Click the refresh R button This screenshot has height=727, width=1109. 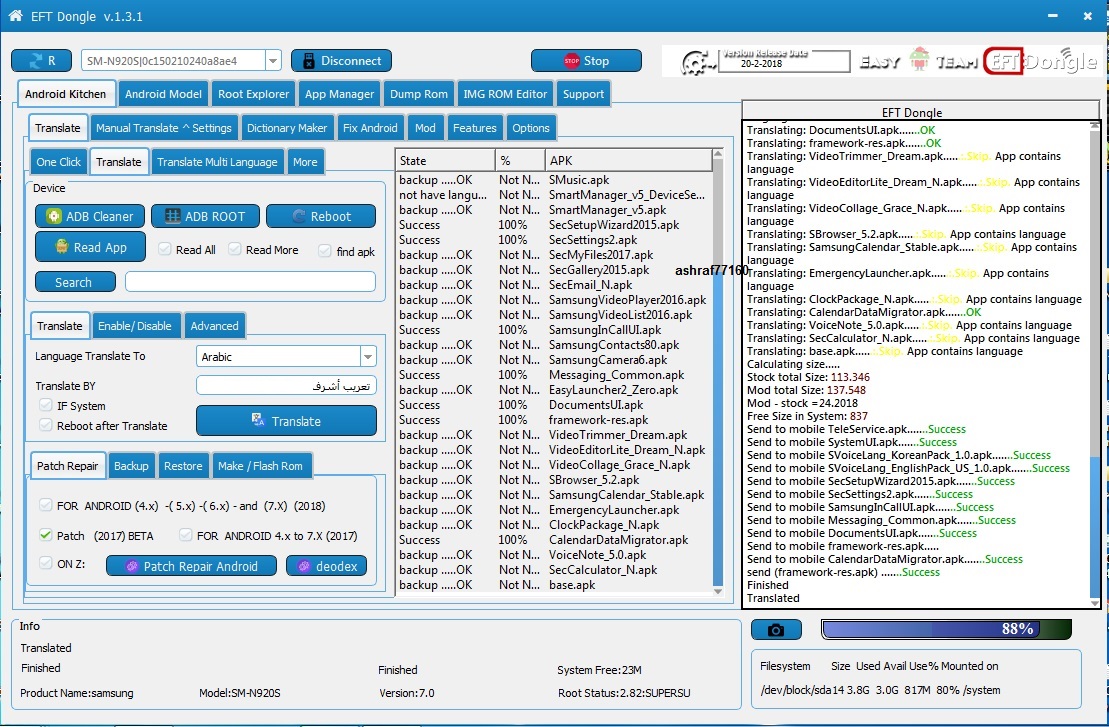coord(41,61)
